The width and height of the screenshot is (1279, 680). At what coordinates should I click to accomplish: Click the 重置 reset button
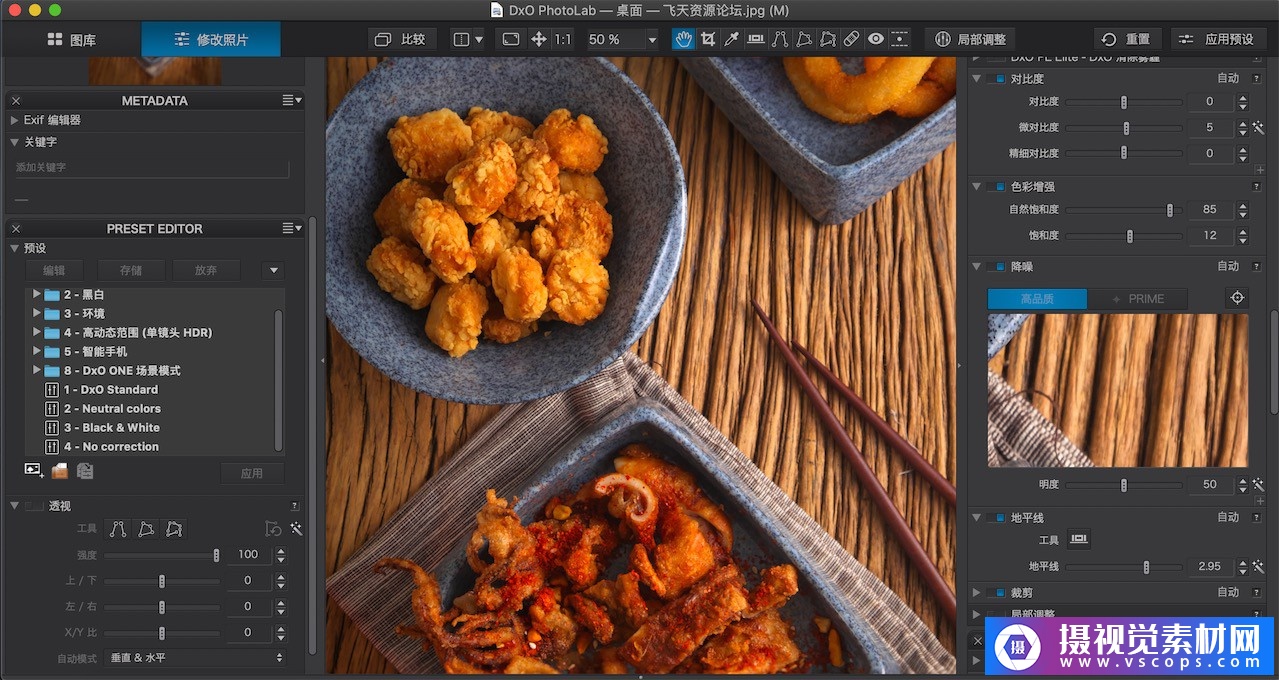click(x=1126, y=39)
